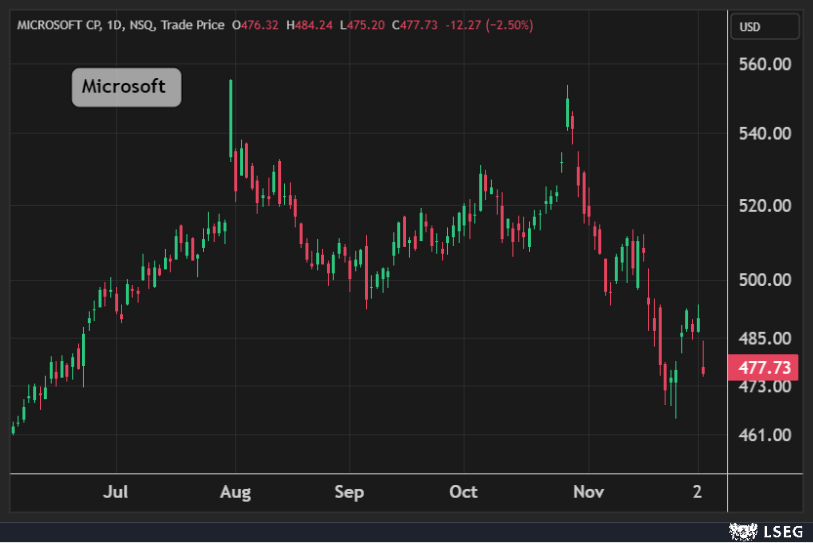Click the 461.00 price axis label
The width and height of the screenshot is (813, 543).
click(x=764, y=435)
